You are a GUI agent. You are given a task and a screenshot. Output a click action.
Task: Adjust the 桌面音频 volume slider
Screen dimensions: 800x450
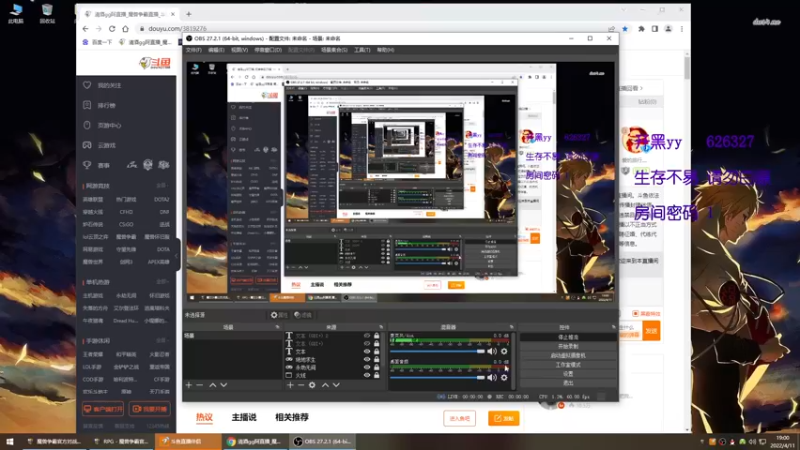tap(438, 378)
